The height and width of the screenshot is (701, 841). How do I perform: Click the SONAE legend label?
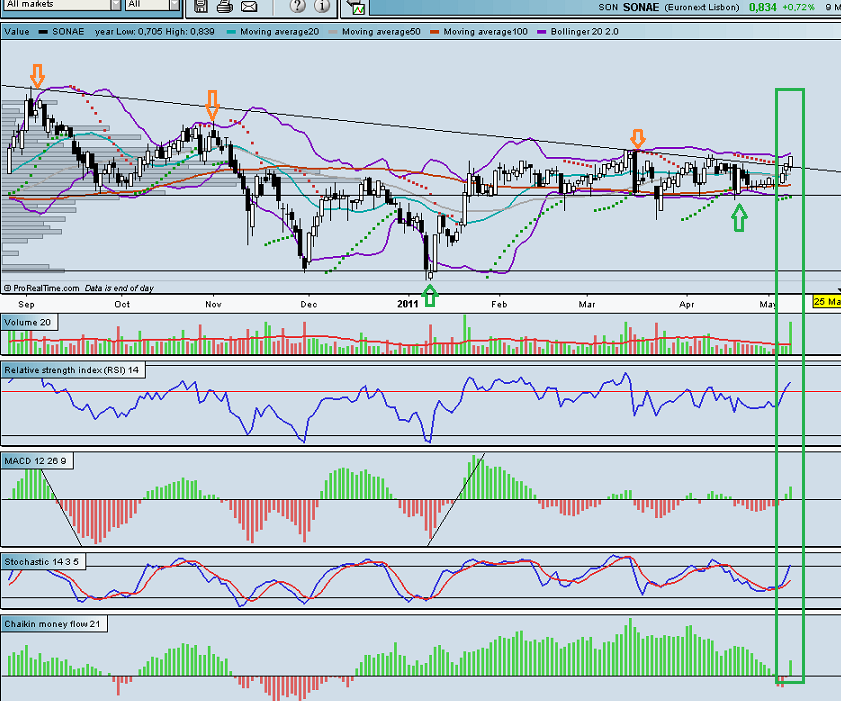tap(68, 32)
